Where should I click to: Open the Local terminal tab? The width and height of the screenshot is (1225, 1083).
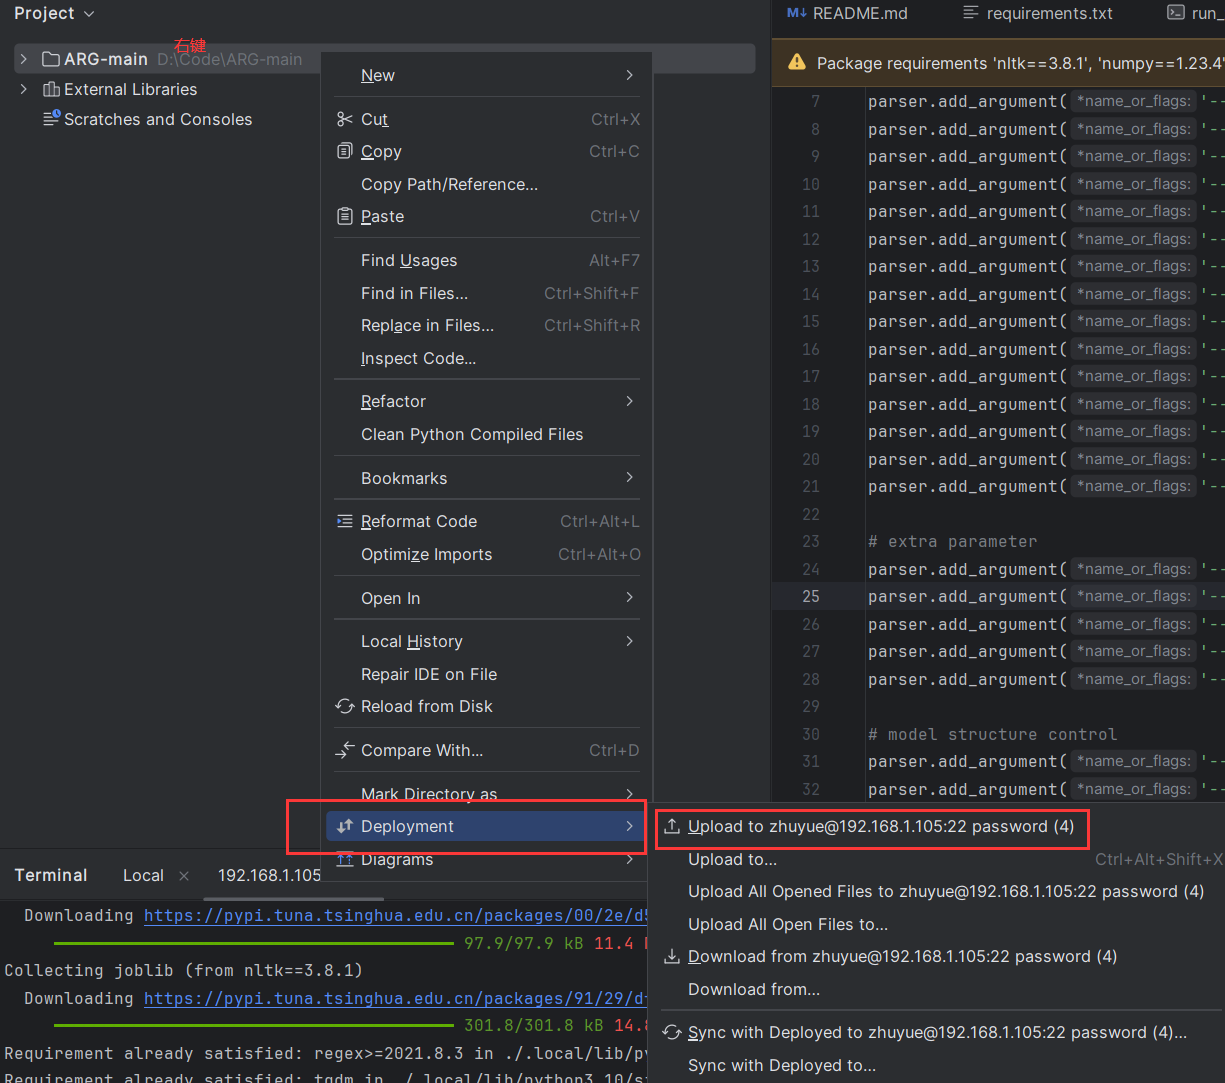[143, 875]
